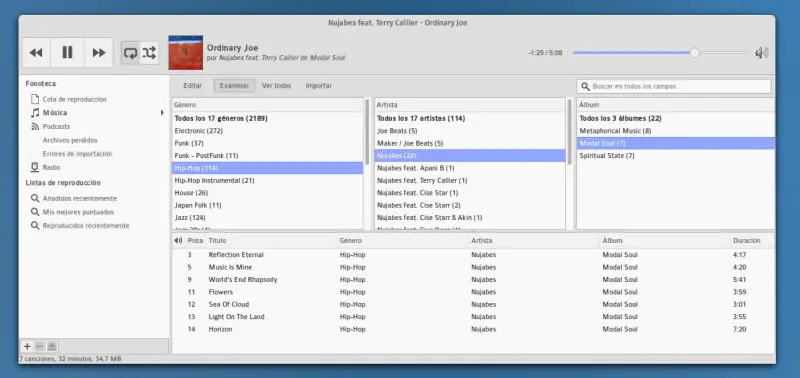Select the House (26) genre

[x=267, y=193]
